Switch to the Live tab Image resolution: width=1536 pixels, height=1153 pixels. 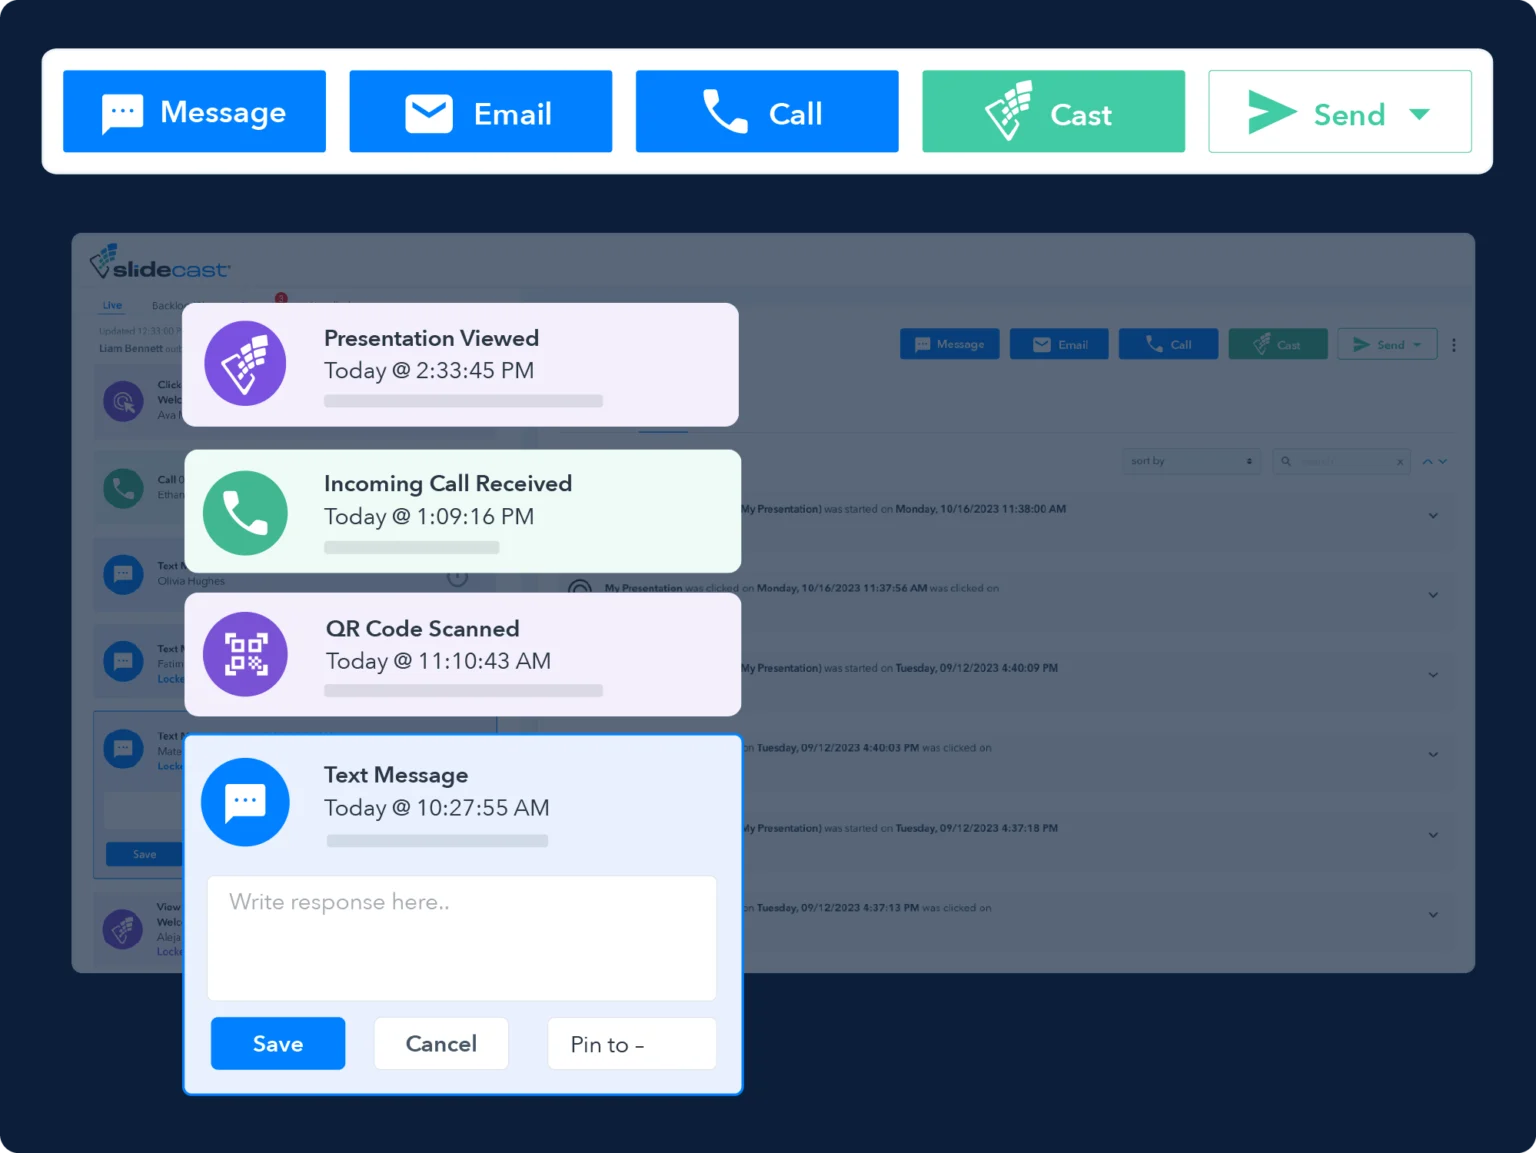[x=111, y=305]
